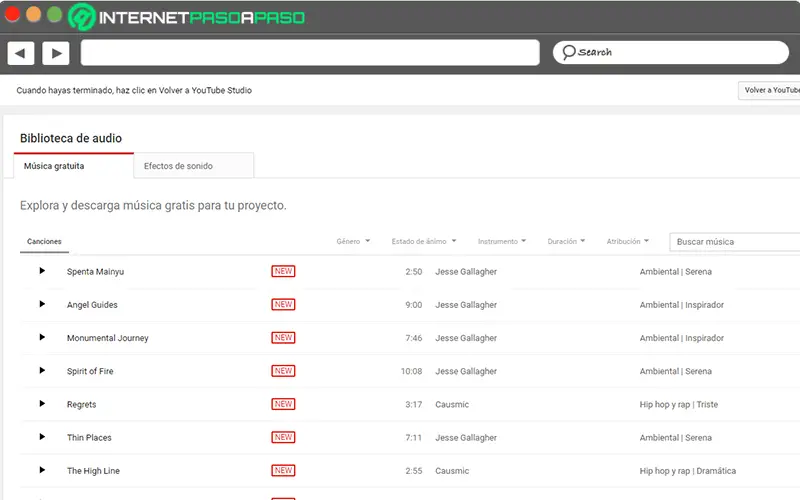
Task: Select the Música gratuita tab
Action: [54, 166]
